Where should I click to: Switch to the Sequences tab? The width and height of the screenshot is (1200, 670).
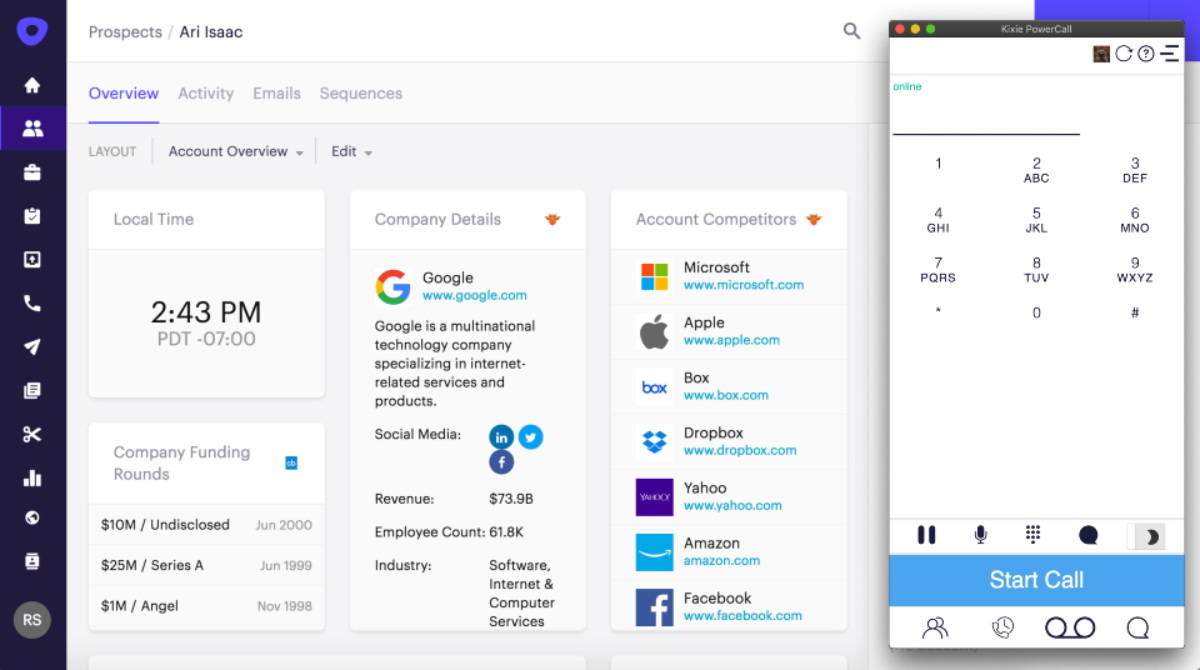point(360,94)
